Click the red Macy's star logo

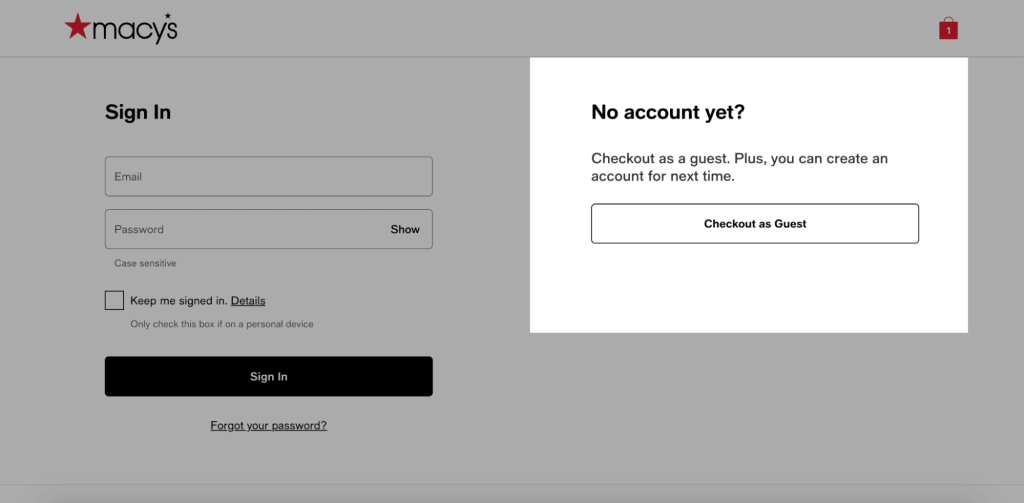point(77,27)
